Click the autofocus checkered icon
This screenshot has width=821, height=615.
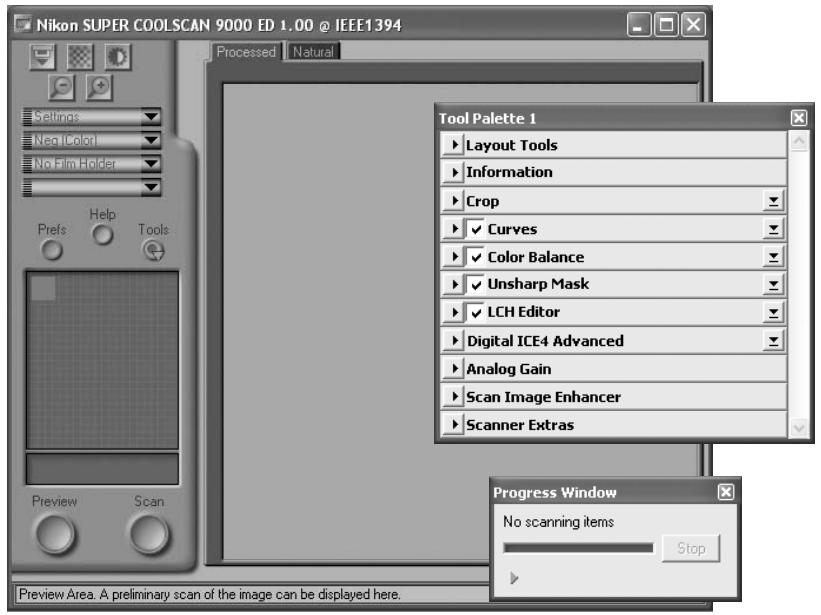pos(80,57)
